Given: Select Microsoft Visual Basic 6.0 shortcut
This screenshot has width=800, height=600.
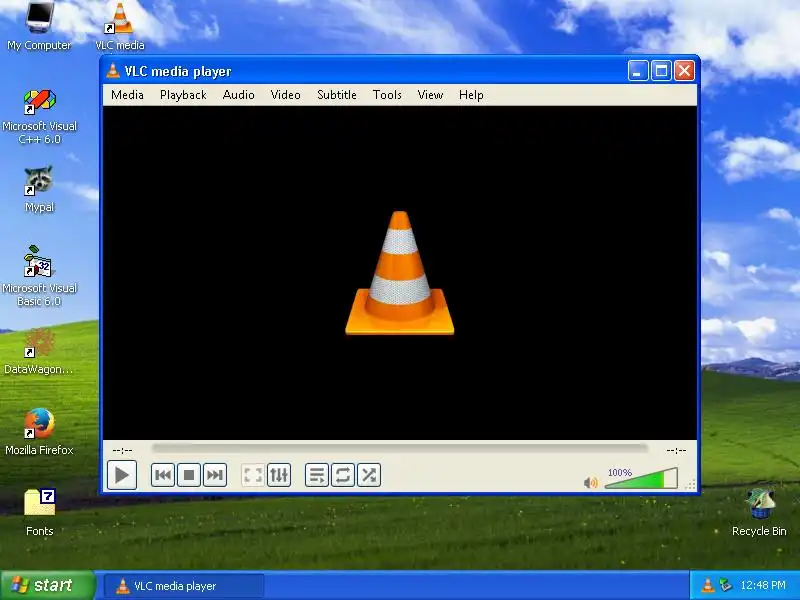Looking at the screenshot, I should click(x=39, y=276).
